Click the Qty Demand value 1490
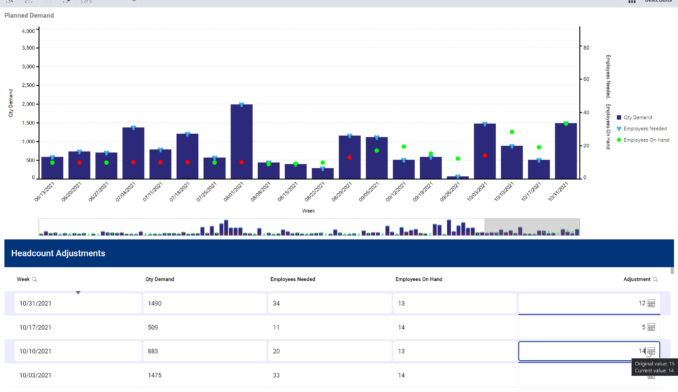Screen dimensions: 678x392 click(x=154, y=303)
